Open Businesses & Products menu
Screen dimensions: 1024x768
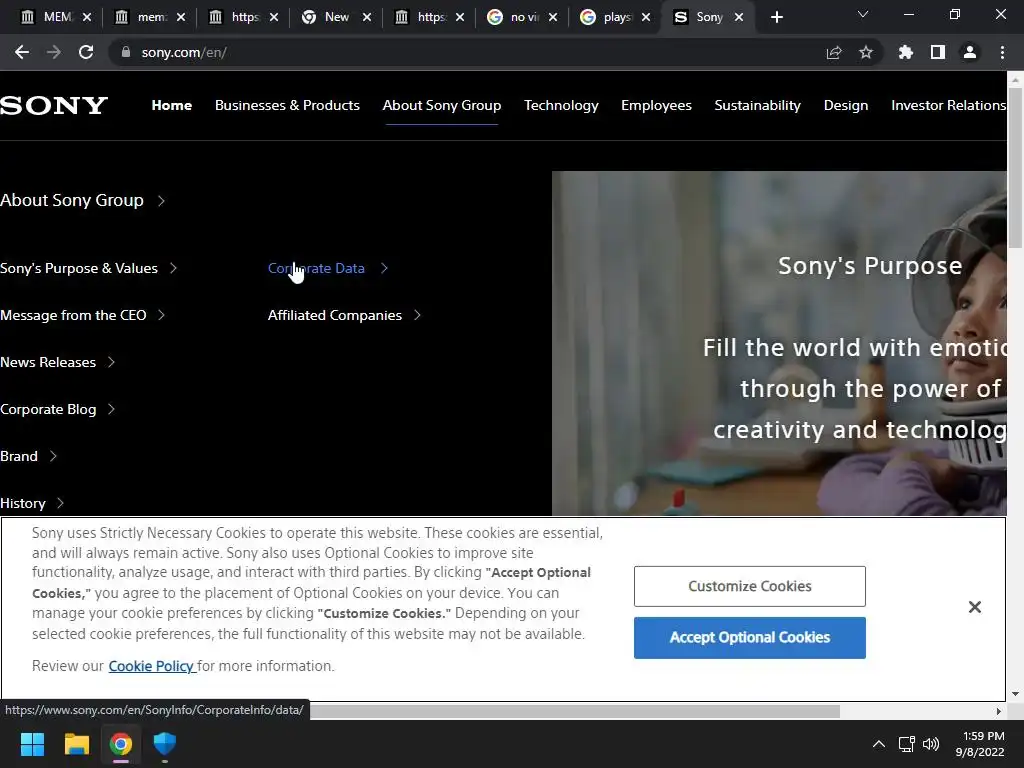pos(287,105)
